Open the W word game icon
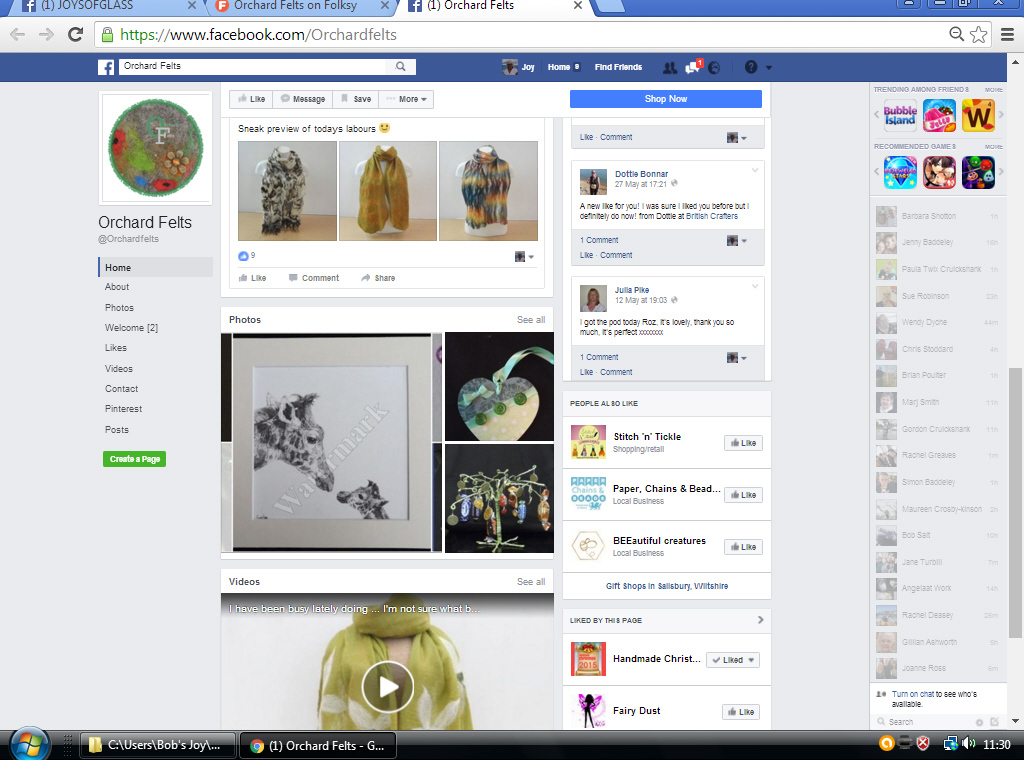The width and height of the screenshot is (1033, 767). (x=978, y=115)
